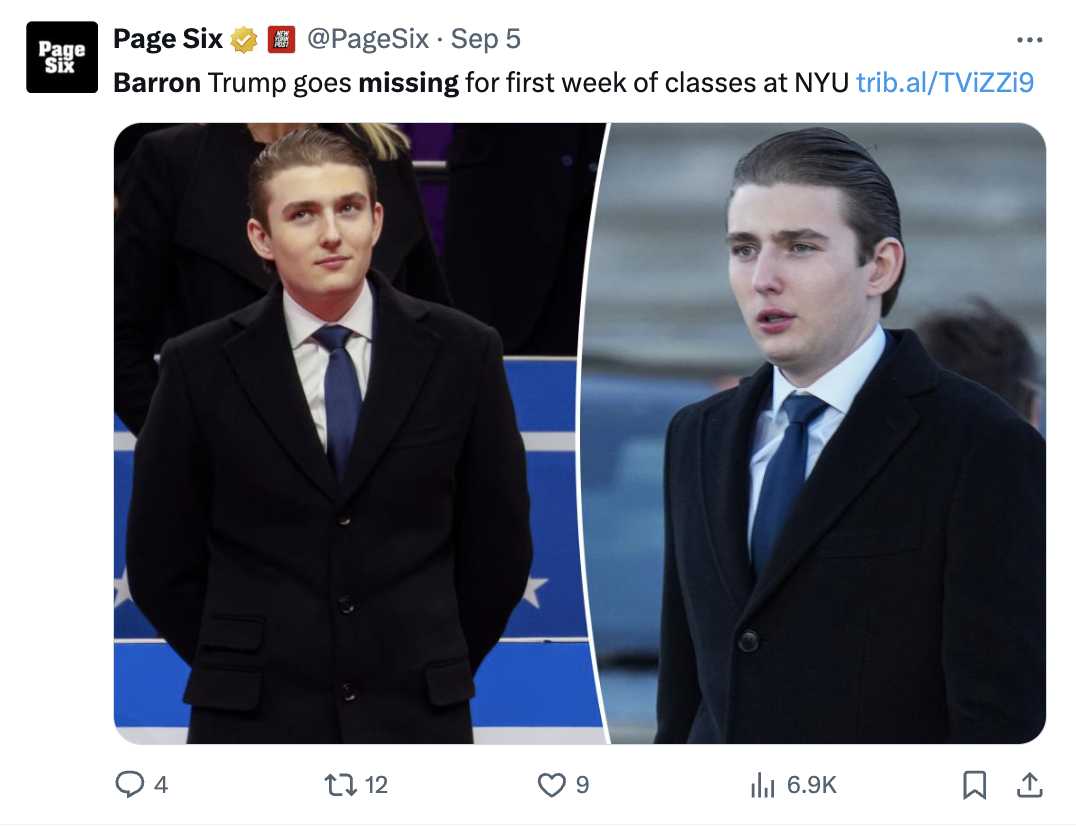Click the 6.9K views count
1076x828 pixels.
click(811, 785)
